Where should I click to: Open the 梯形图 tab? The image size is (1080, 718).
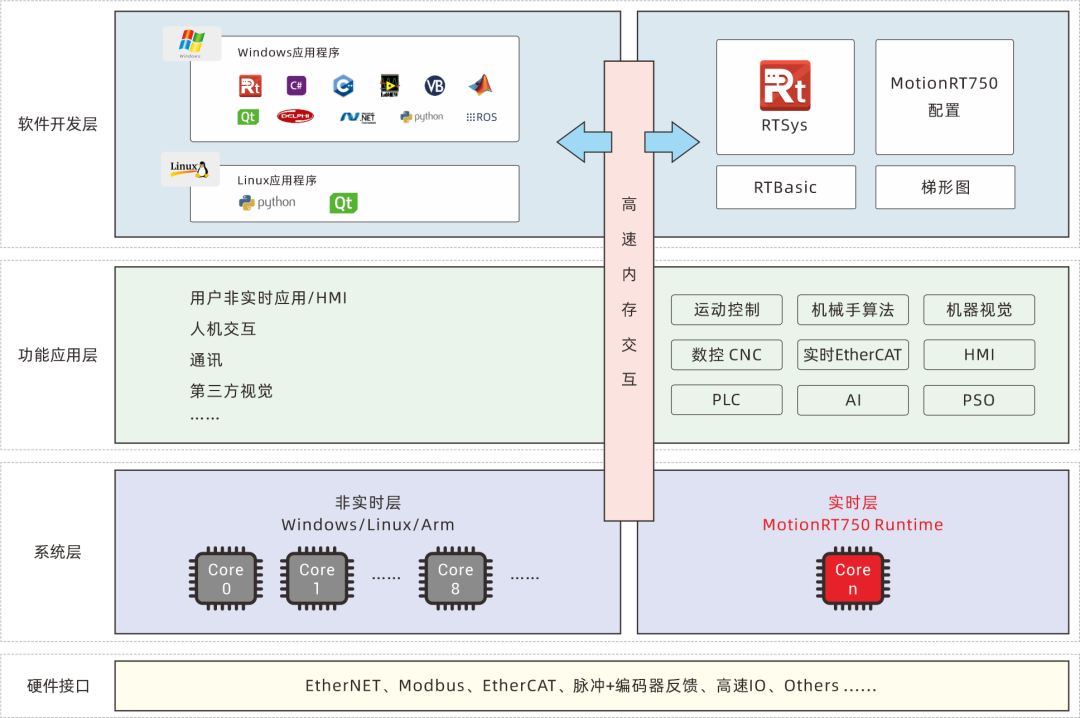(944, 187)
